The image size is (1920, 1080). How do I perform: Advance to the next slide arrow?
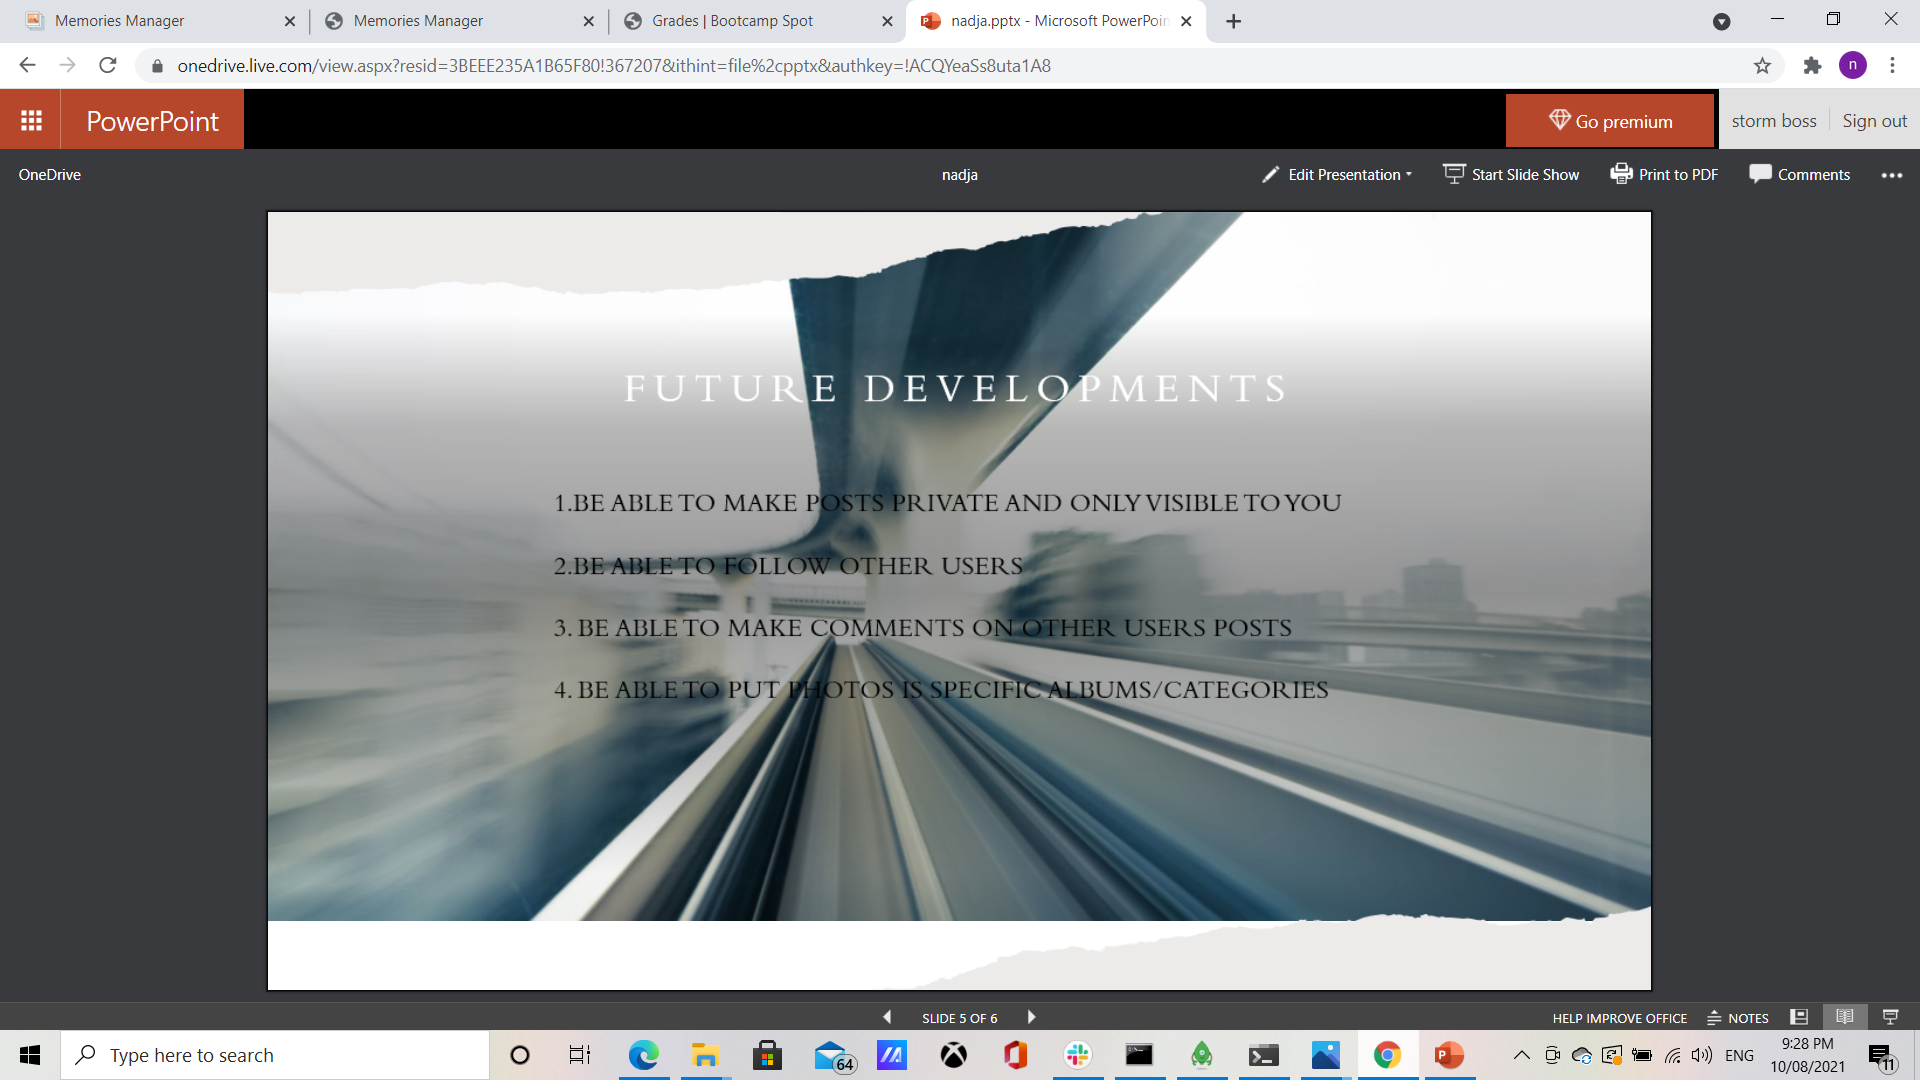[x=1031, y=1017]
